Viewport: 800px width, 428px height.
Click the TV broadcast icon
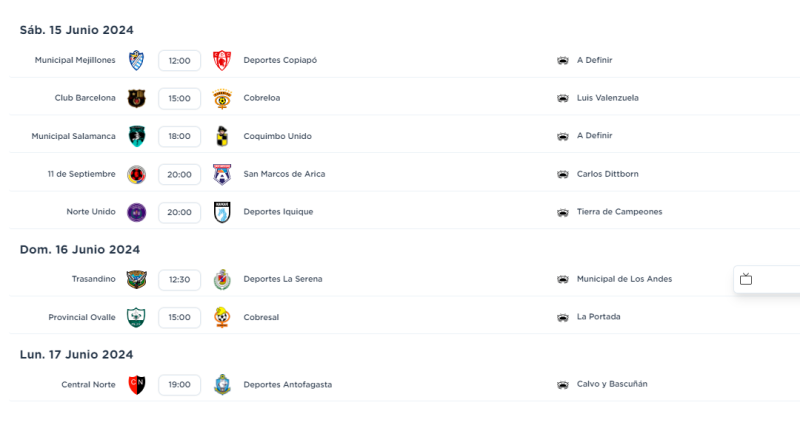[746, 279]
